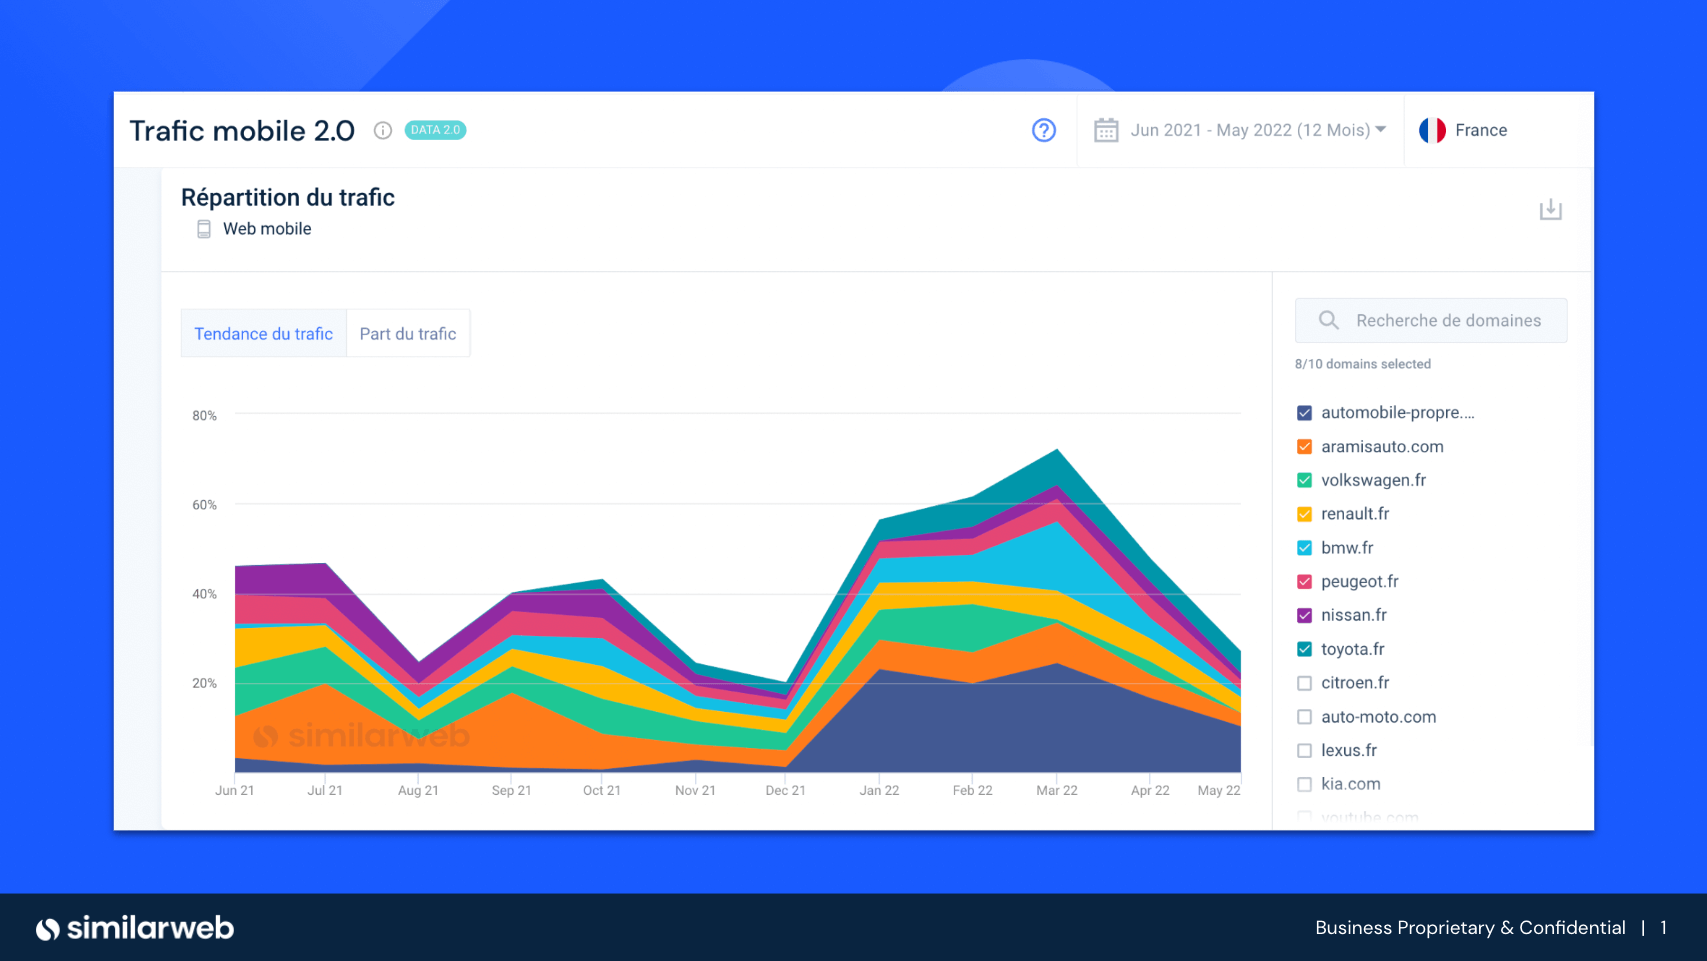Viewport: 1707px width, 961px height.
Task: Switch to the Part du trafic tab
Action: [x=407, y=334]
